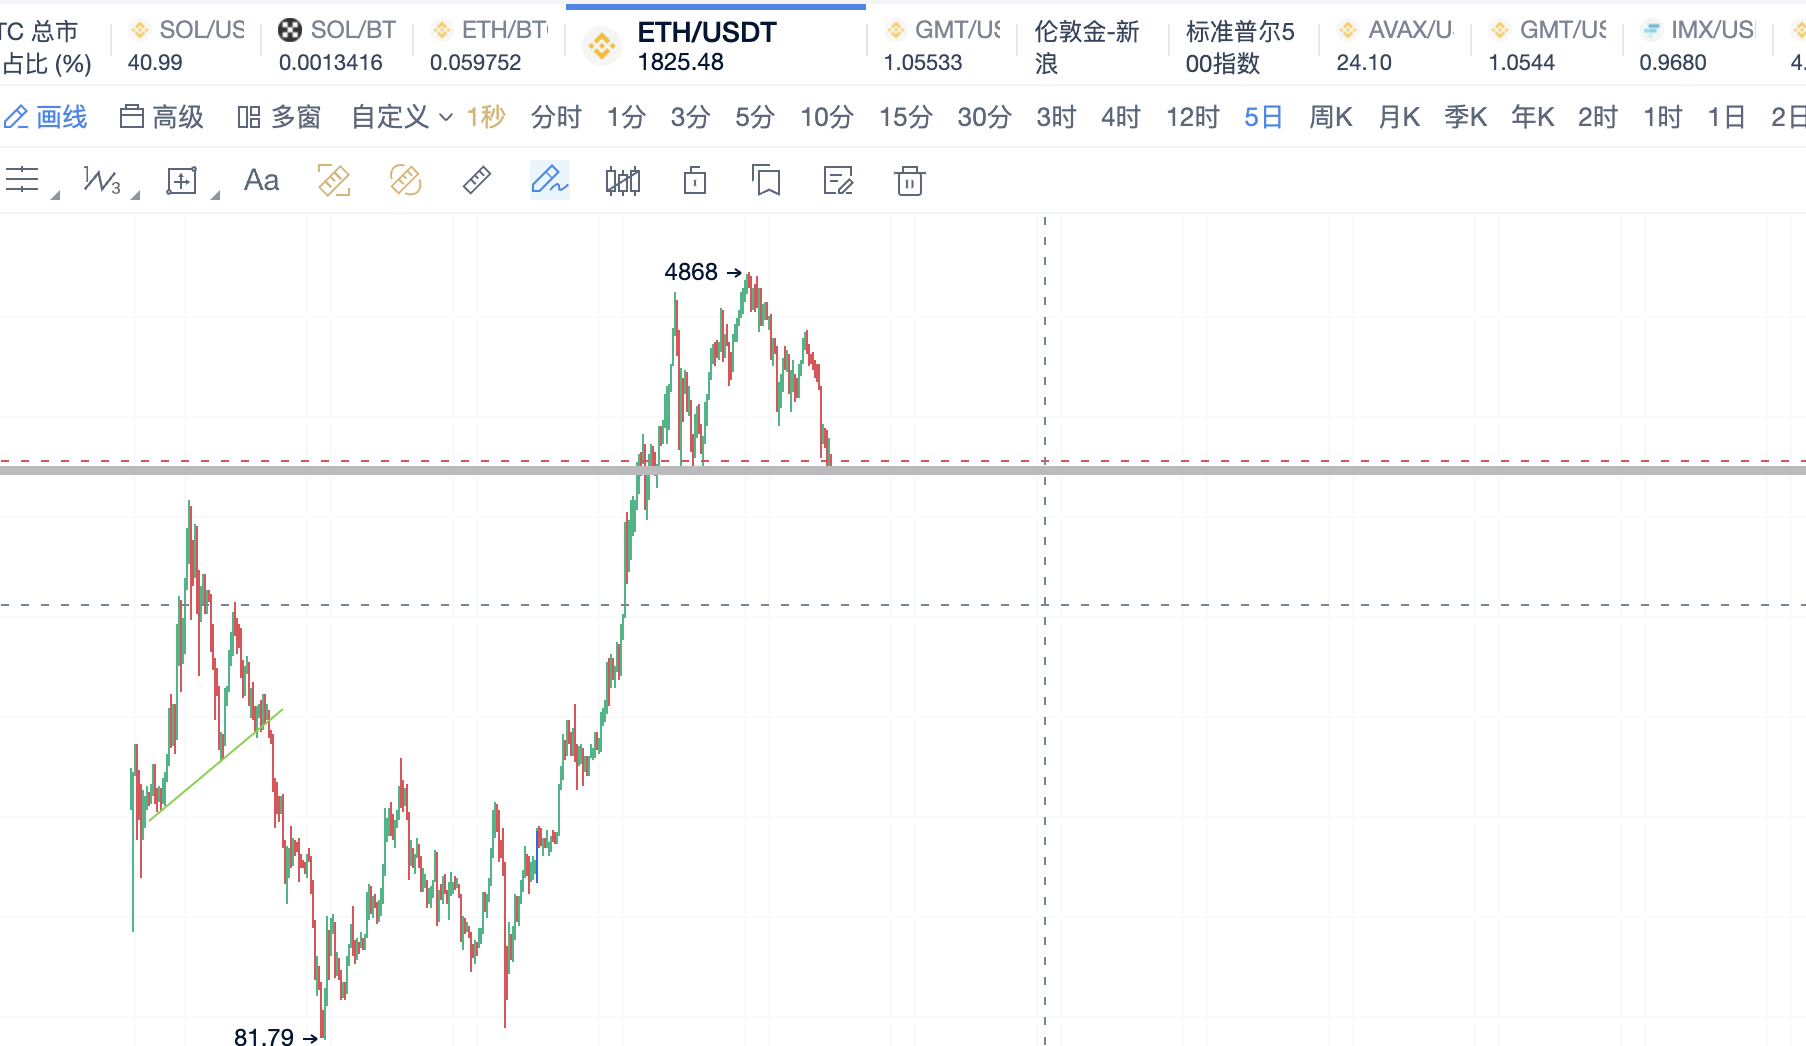This screenshot has width=1806, height=1046.
Task: Select the 3时 timeframe
Action: [x=1056, y=117]
